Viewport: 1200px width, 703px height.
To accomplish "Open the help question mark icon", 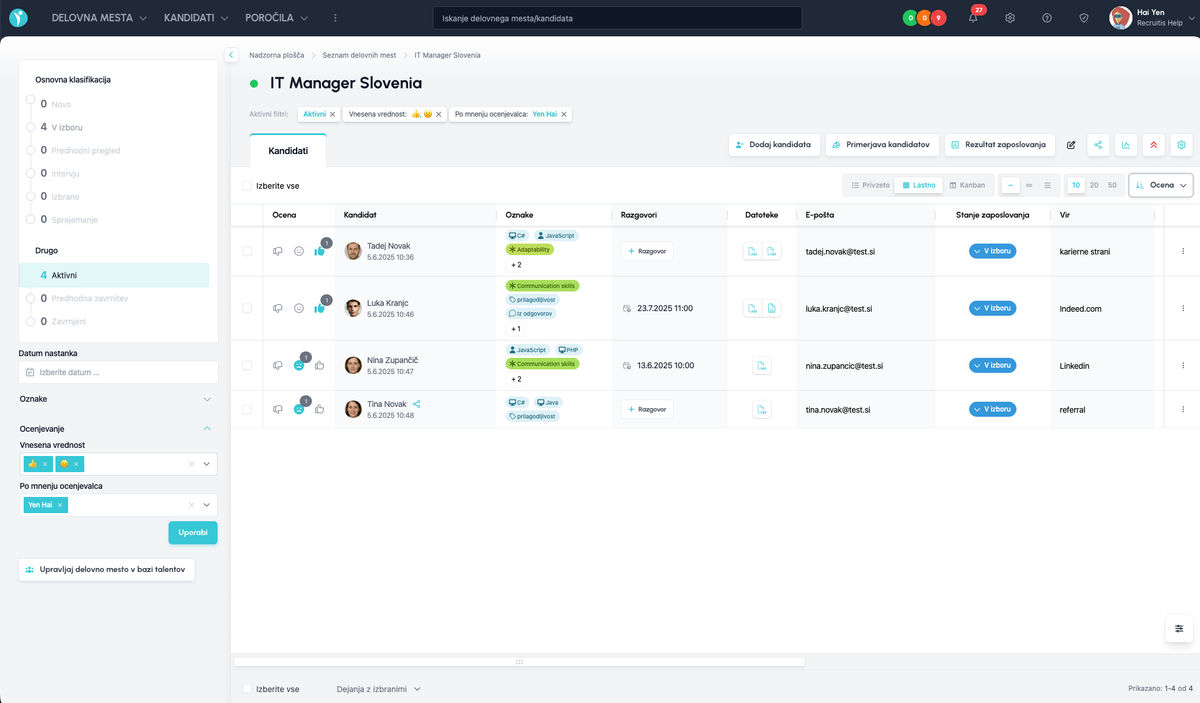I will click(x=1047, y=18).
